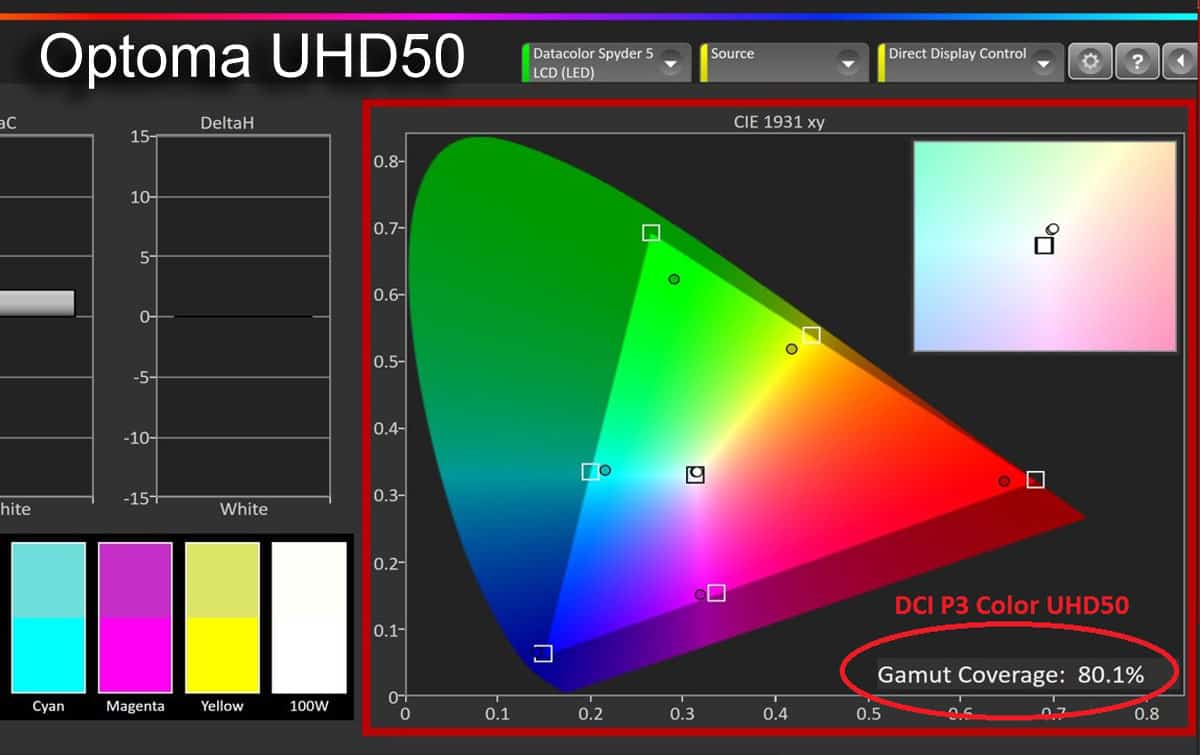Click the yellow target square on CIE chart
This screenshot has height=755, width=1200.
coord(811,335)
